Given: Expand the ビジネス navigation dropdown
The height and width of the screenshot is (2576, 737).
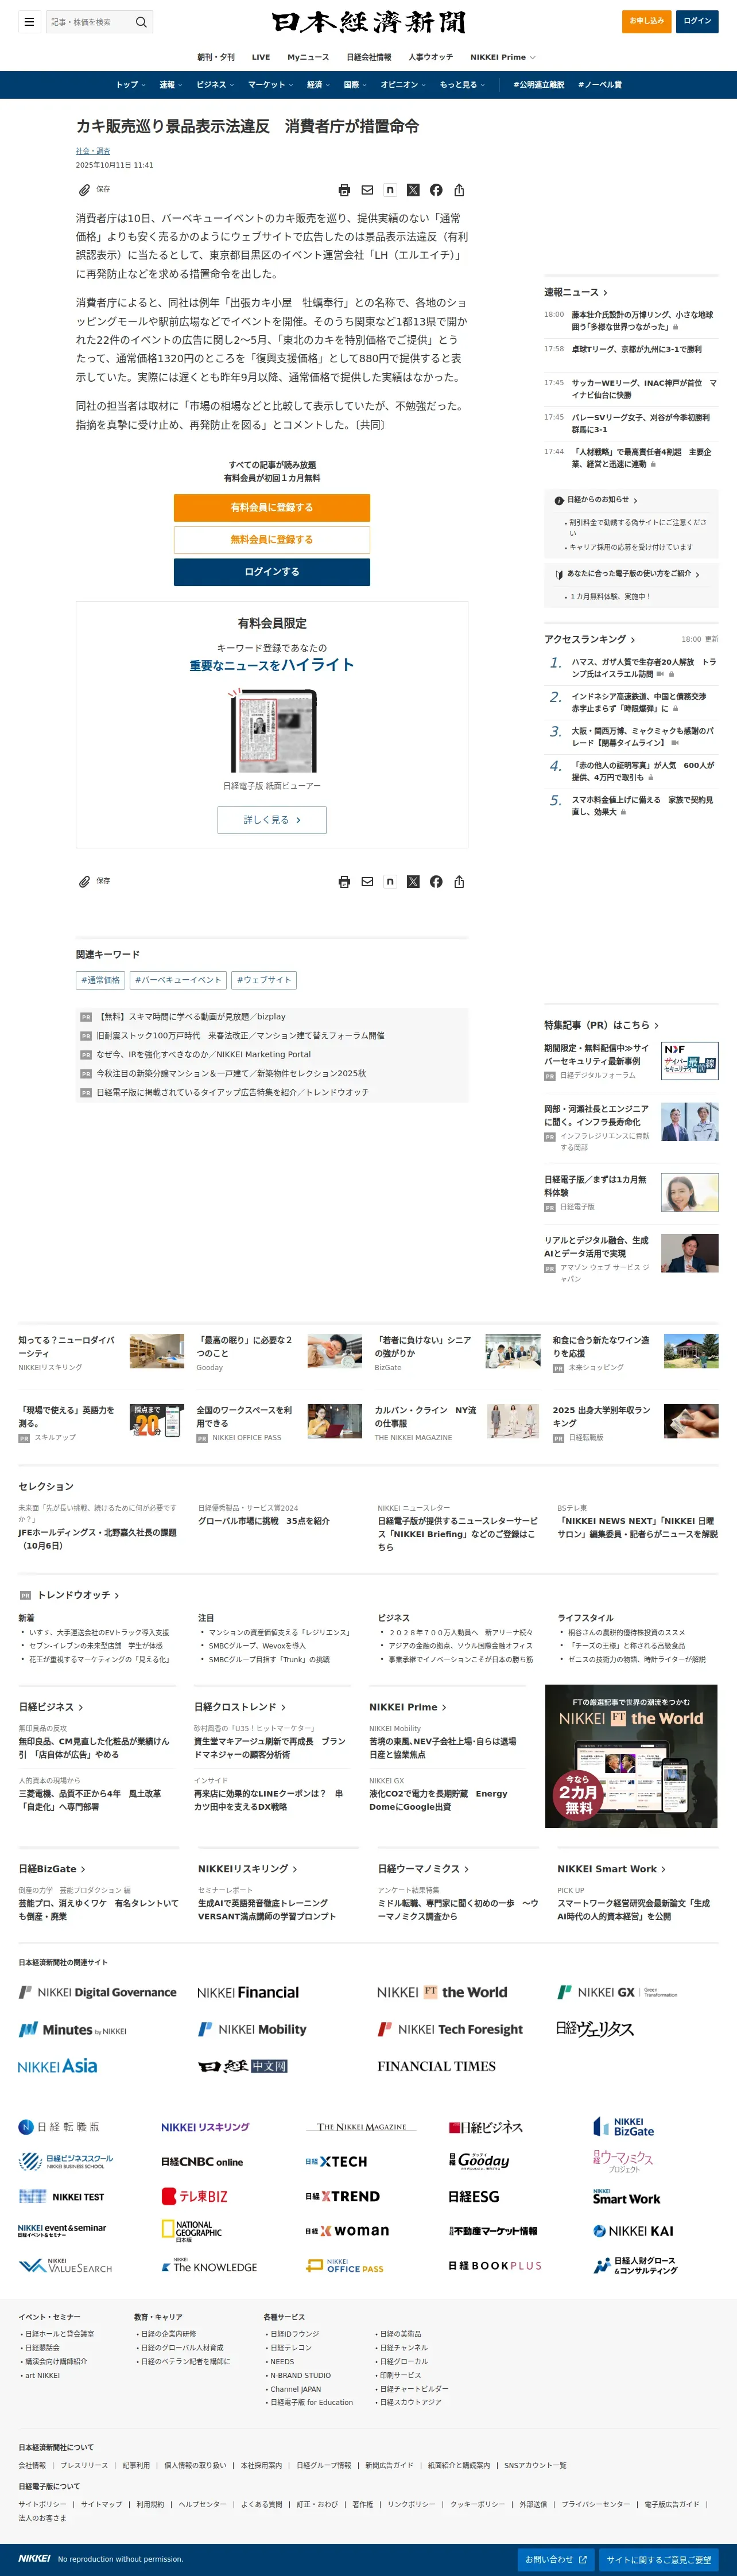Looking at the screenshot, I should (x=215, y=85).
